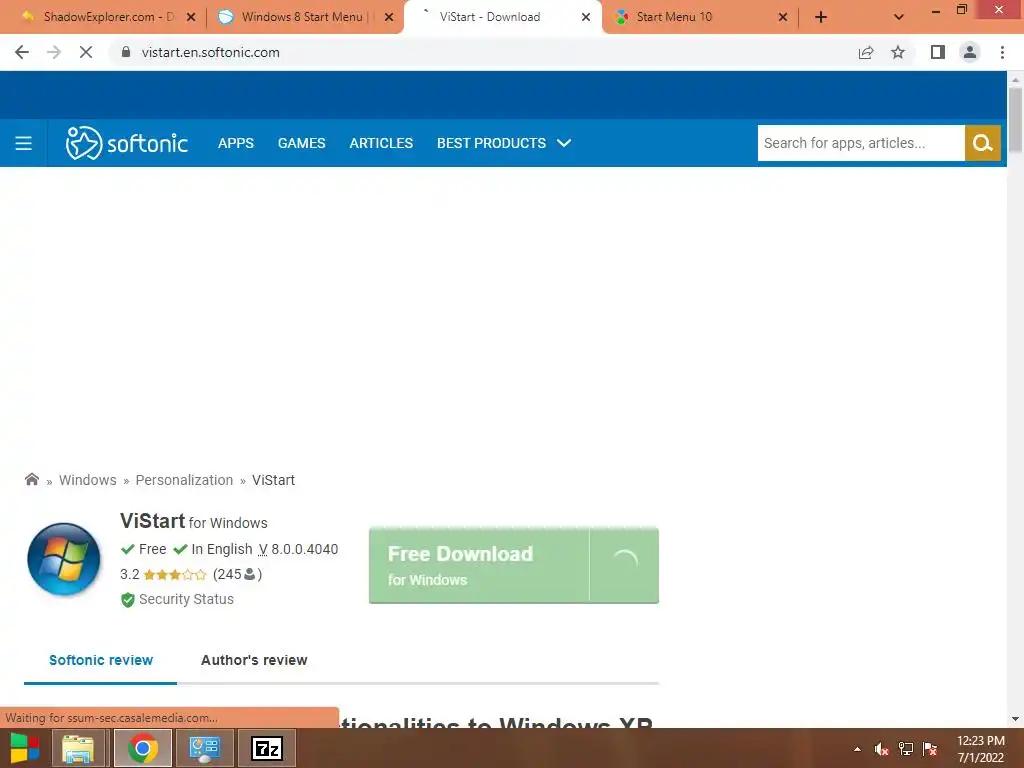Click Chrome icon in taskbar
This screenshot has height=768, width=1024.
coord(143,748)
